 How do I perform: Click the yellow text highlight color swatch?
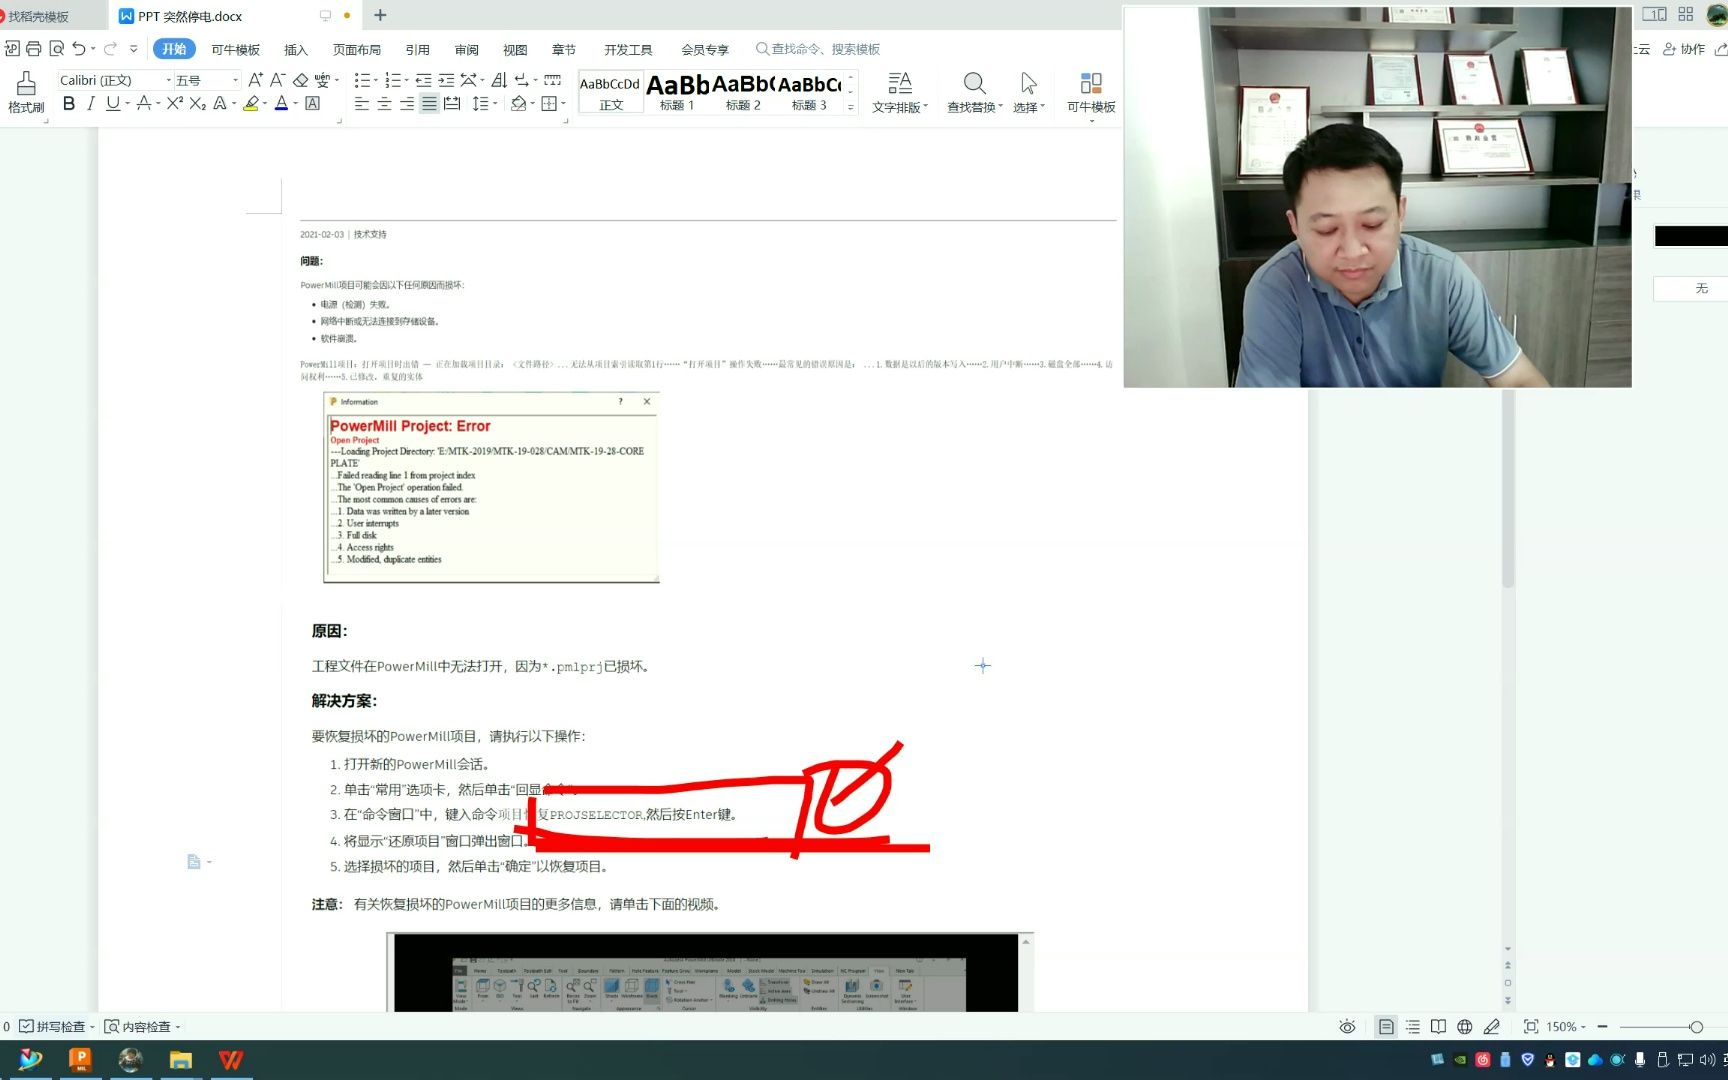(251, 104)
